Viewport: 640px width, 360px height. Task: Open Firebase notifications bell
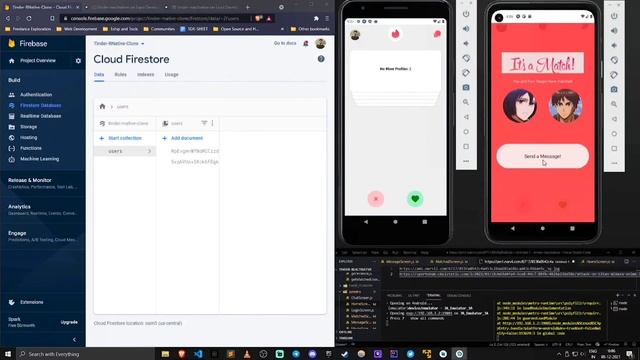[x=306, y=43]
